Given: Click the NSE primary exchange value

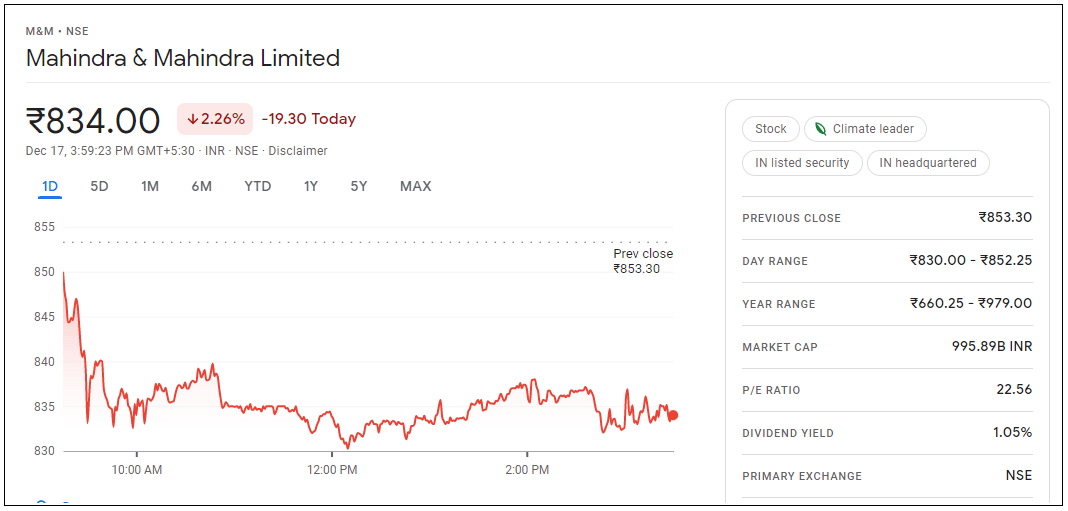Looking at the screenshot, I should coord(1019,476).
